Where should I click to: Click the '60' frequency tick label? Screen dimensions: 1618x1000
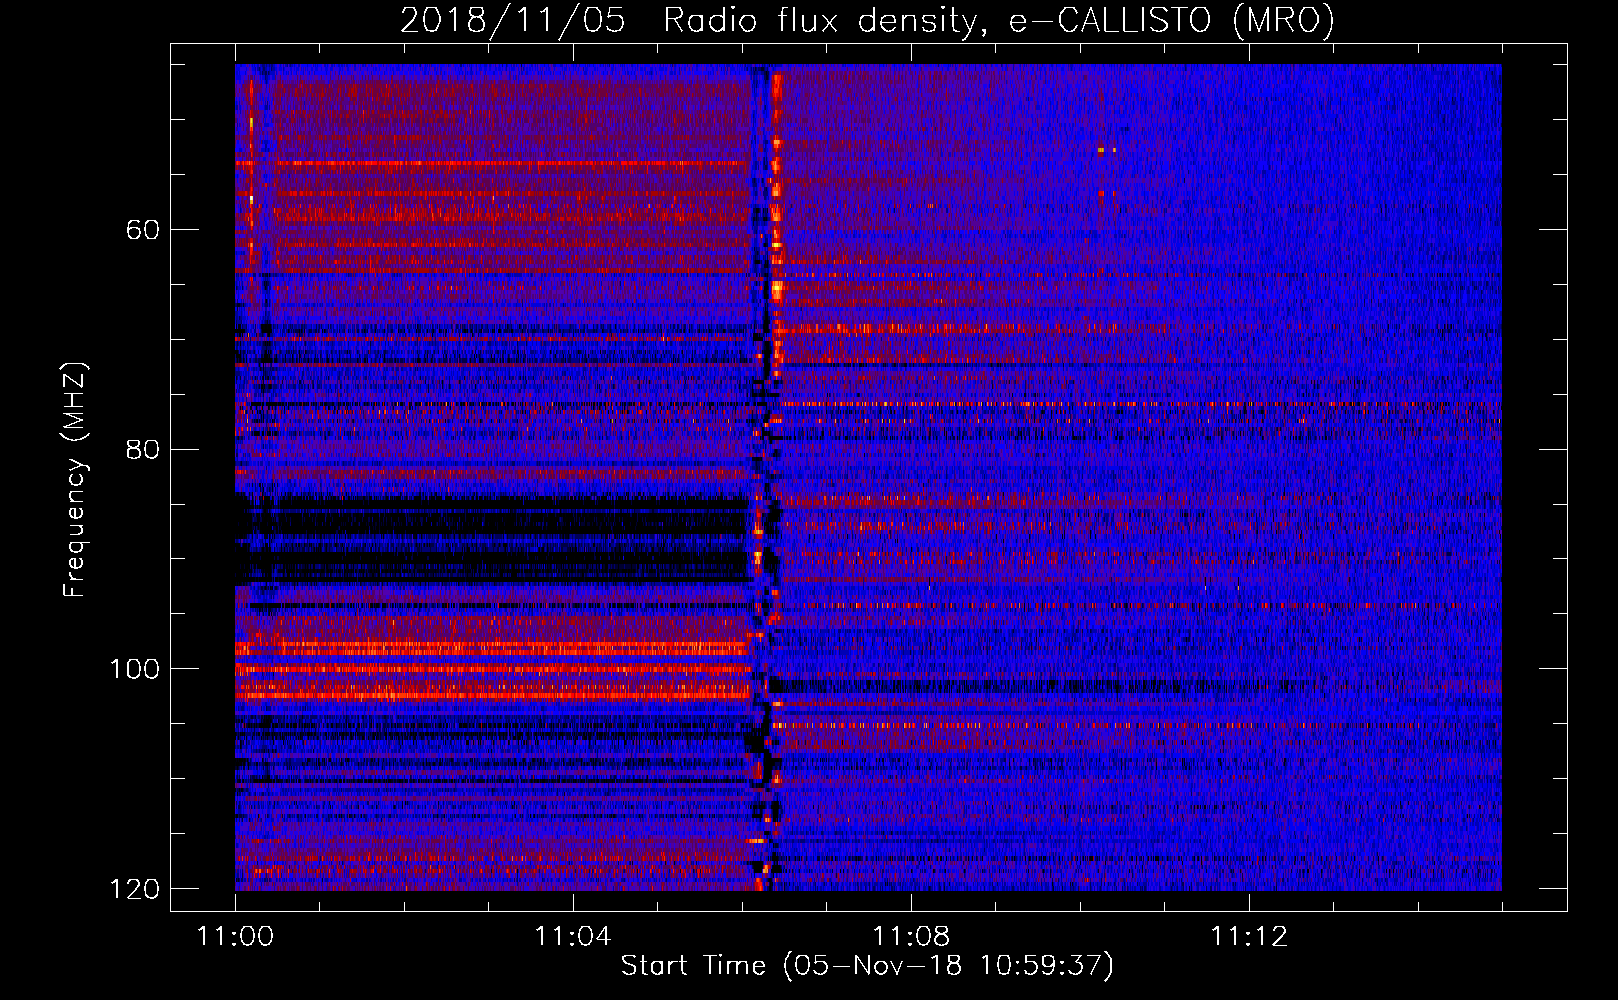pos(143,230)
